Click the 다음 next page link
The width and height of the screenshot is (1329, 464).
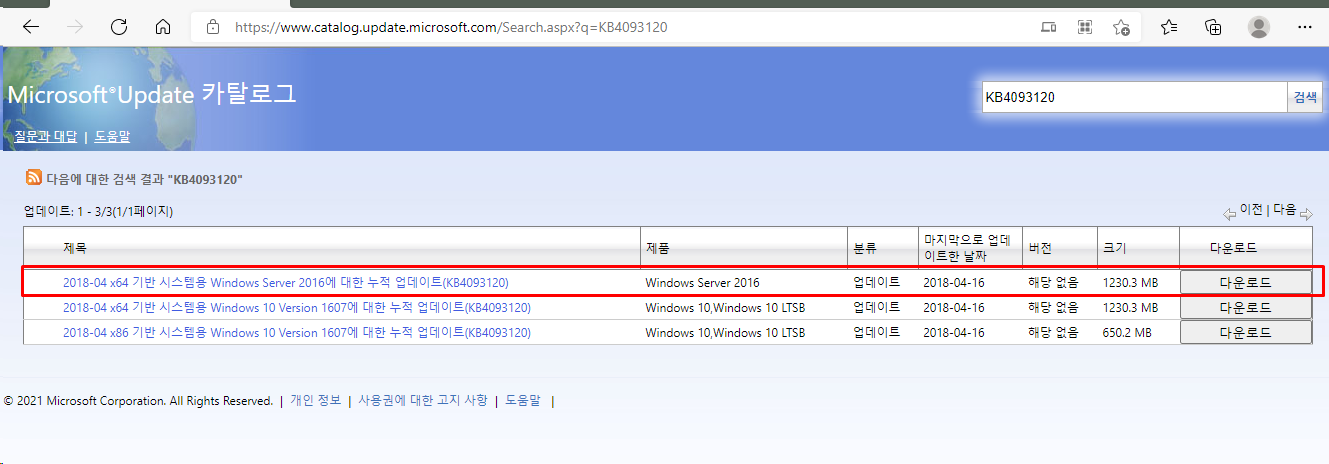point(1284,210)
